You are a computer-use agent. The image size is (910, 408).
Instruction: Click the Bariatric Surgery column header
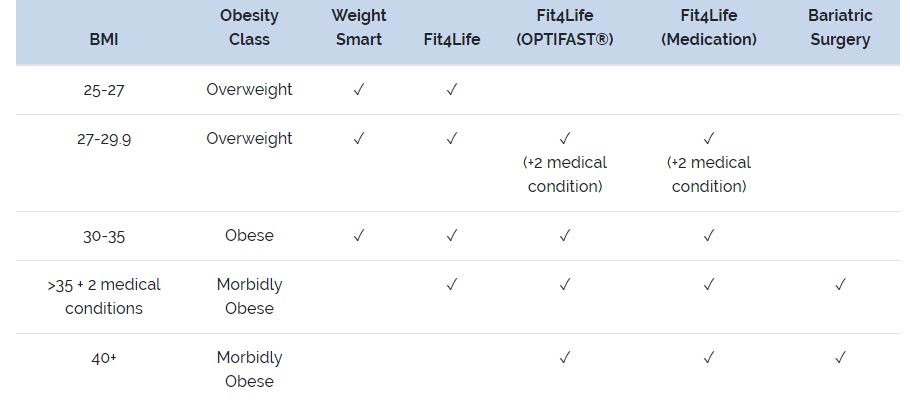[x=840, y=28]
